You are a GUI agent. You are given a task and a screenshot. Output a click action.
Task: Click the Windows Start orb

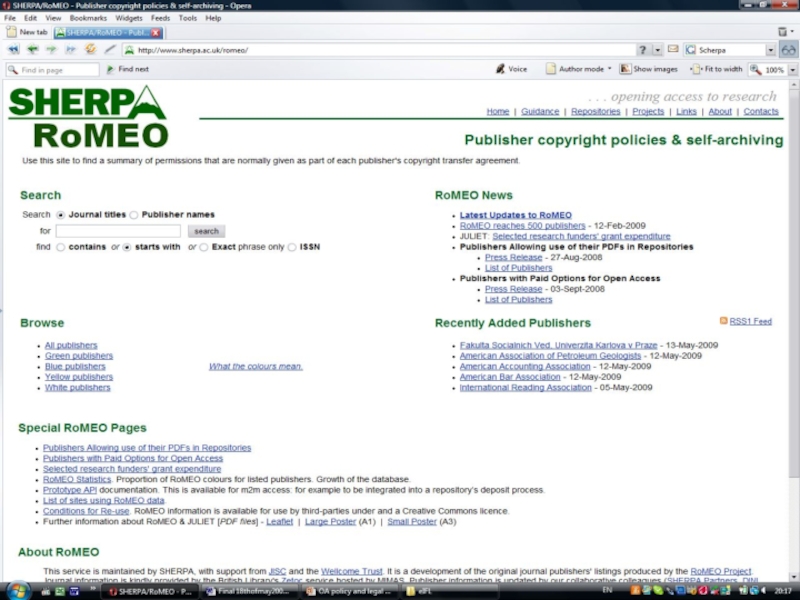(18, 591)
